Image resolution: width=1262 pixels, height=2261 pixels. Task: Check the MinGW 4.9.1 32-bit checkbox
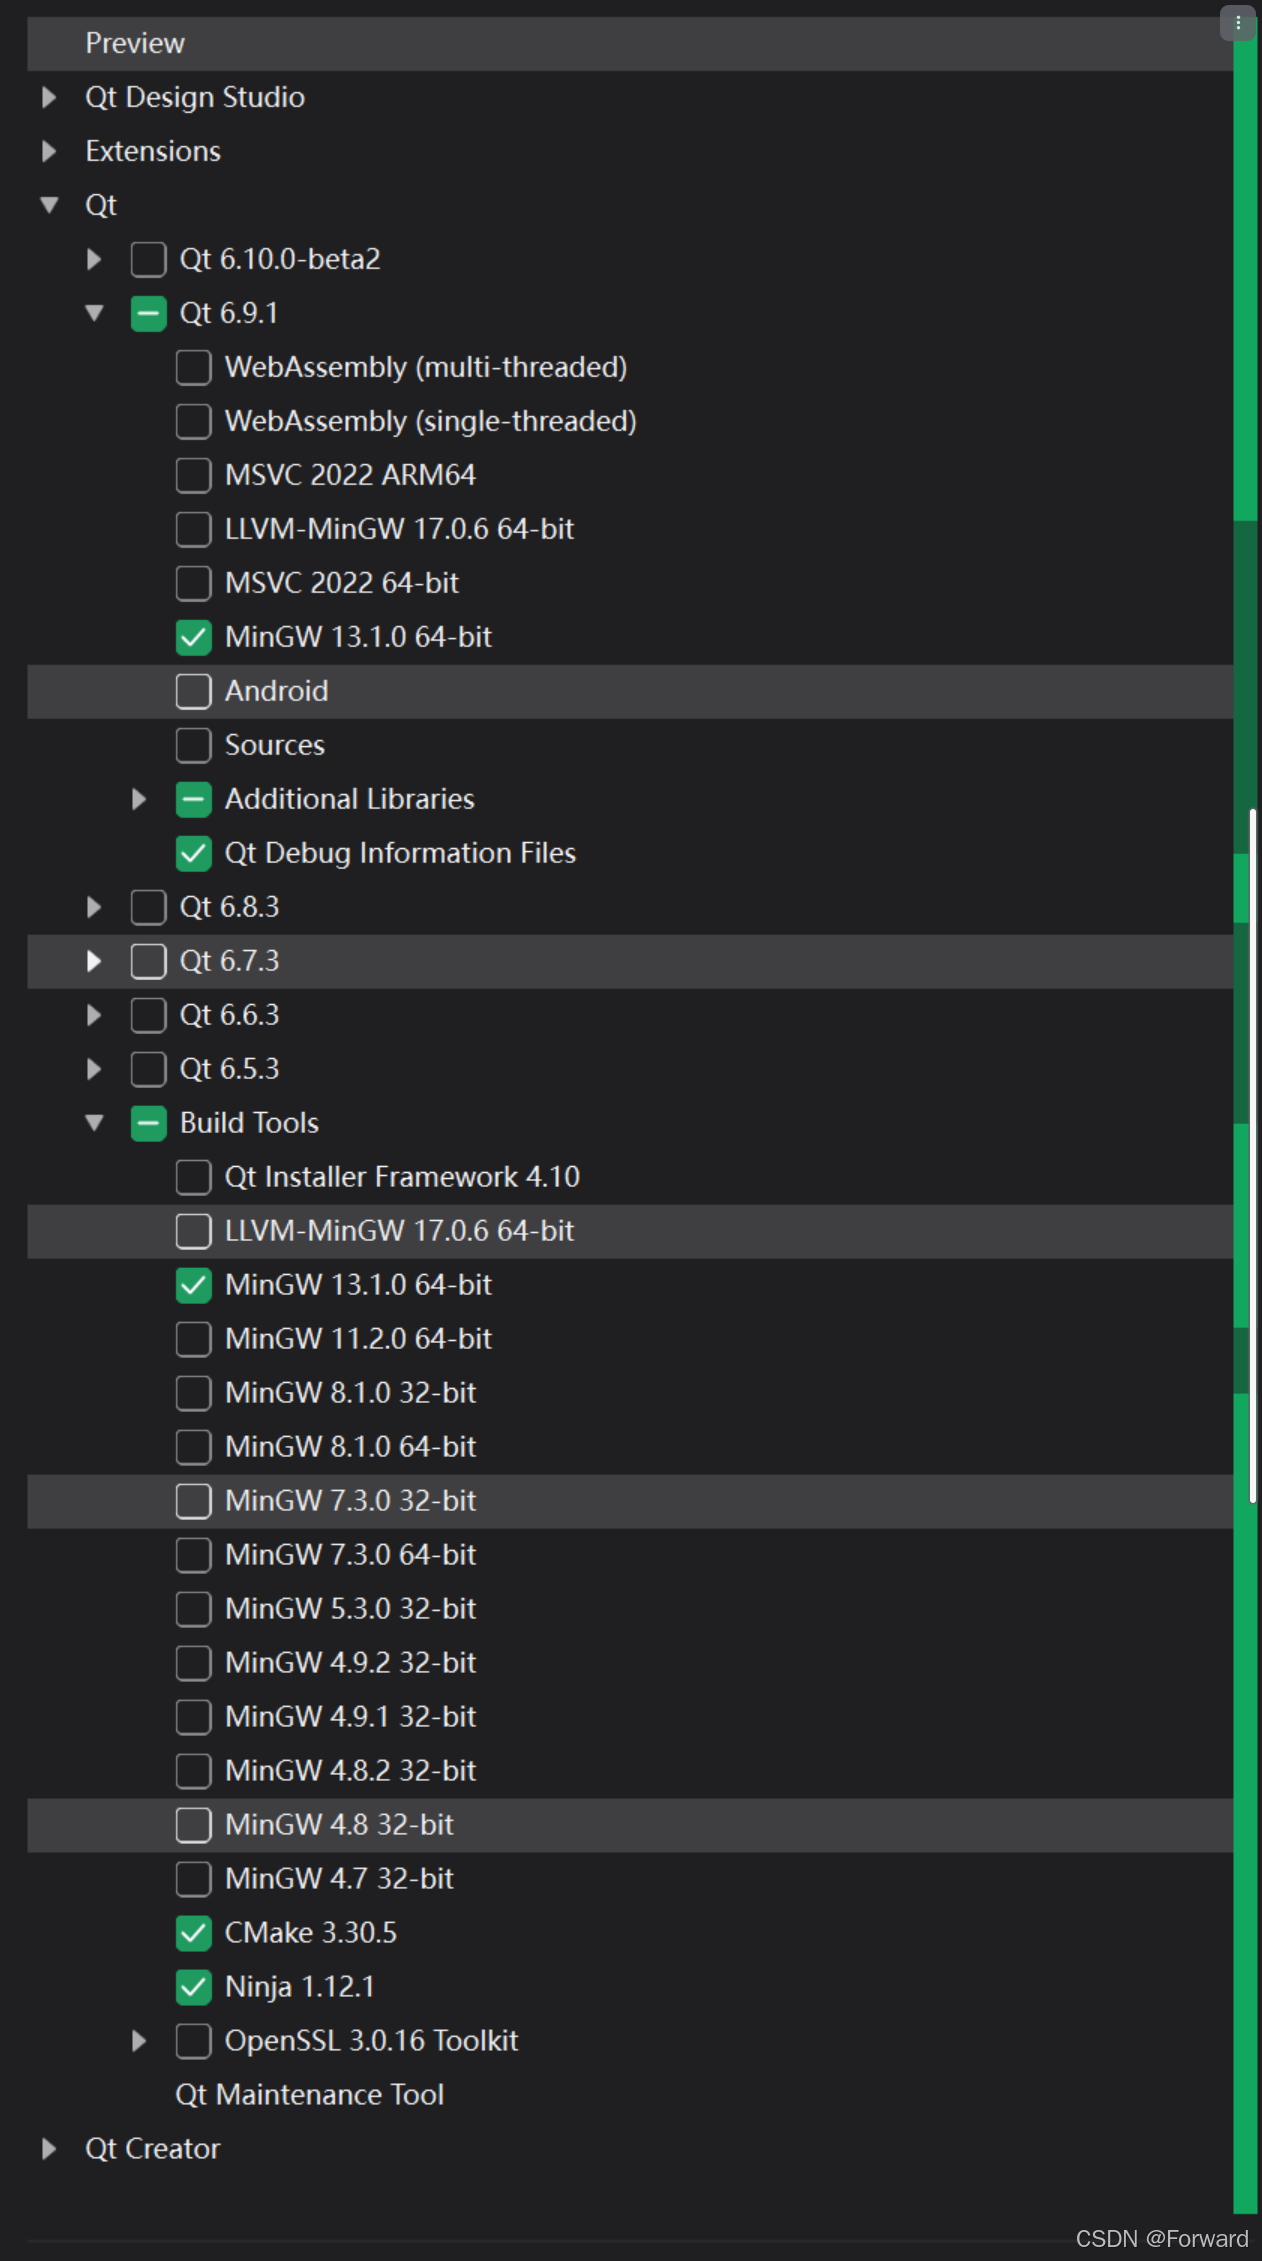[193, 1717]
